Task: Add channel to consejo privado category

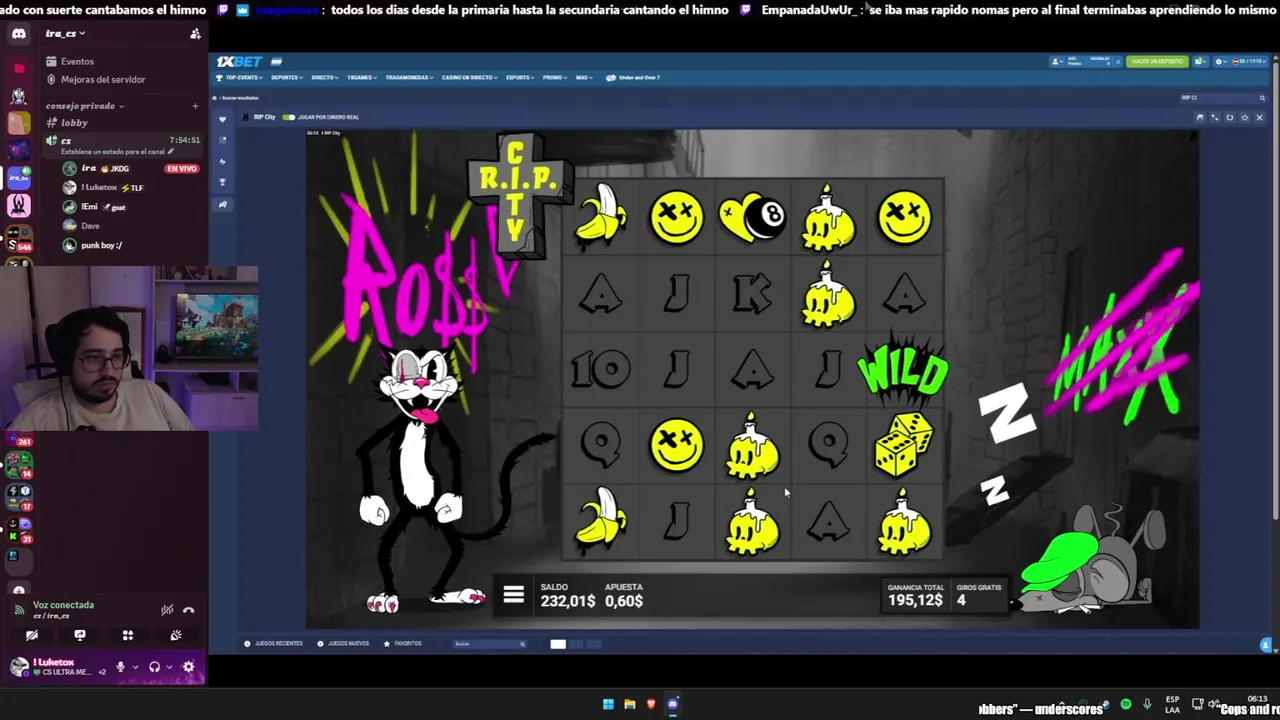Action: coord(195,106)
